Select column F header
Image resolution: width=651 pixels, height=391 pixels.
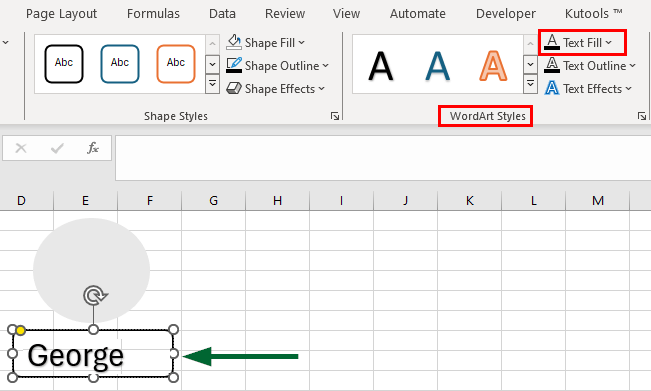(149, 201)
